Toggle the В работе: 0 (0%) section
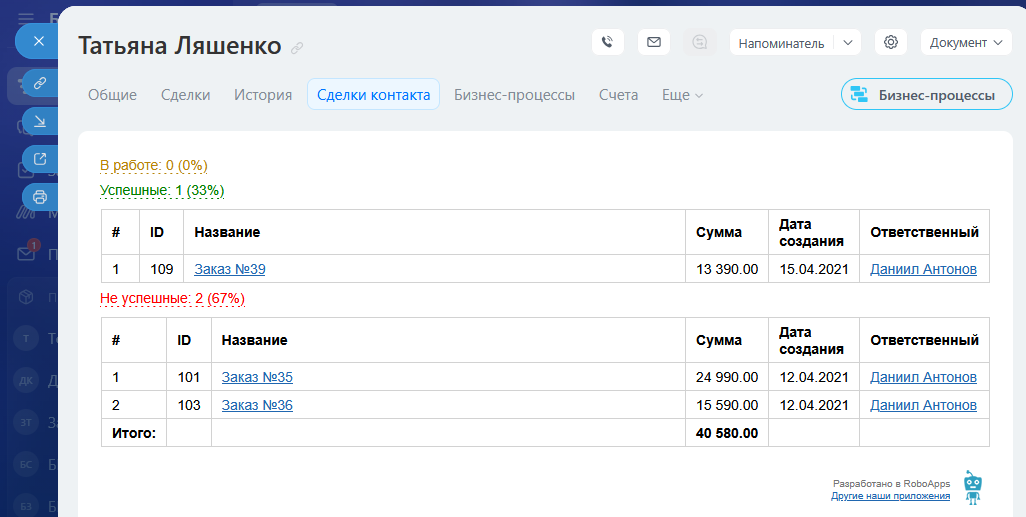The image size is (1026, 517). point(154,166)
